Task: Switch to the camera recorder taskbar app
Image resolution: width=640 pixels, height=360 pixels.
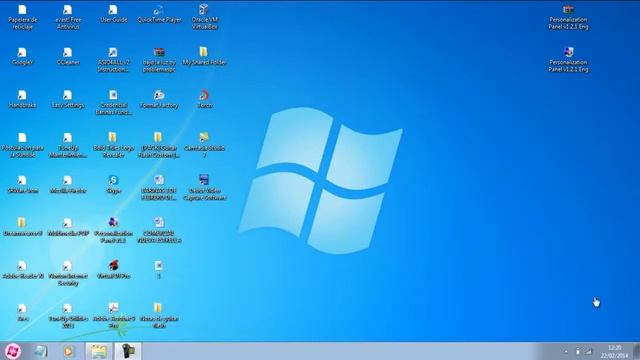Action: click(127, 351)
